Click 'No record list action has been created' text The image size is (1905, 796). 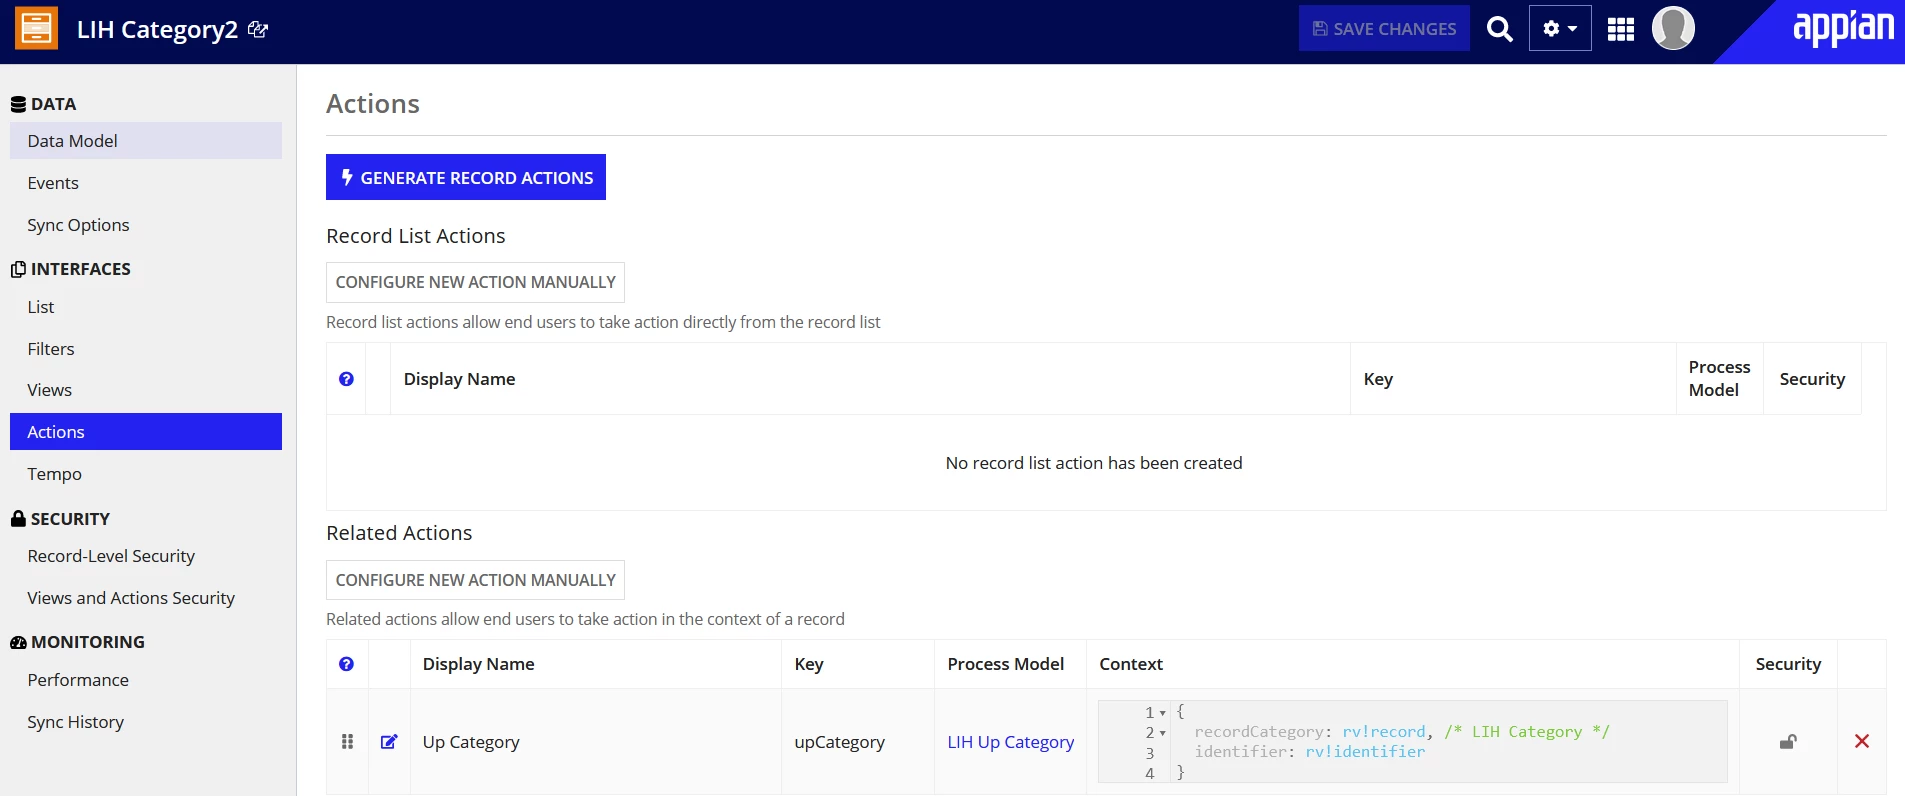1094,463
